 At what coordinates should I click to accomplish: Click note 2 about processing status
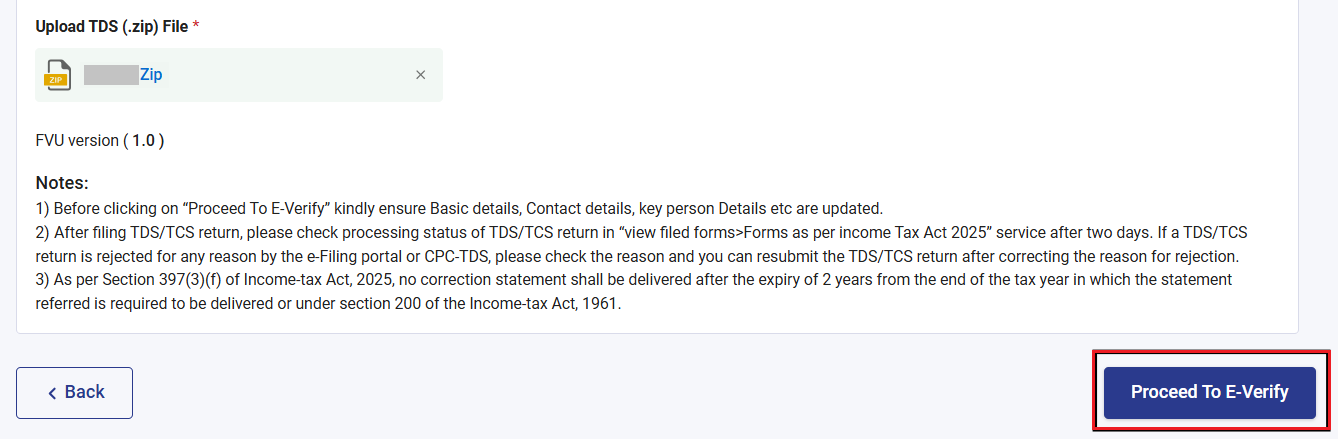tap(642, 243)
